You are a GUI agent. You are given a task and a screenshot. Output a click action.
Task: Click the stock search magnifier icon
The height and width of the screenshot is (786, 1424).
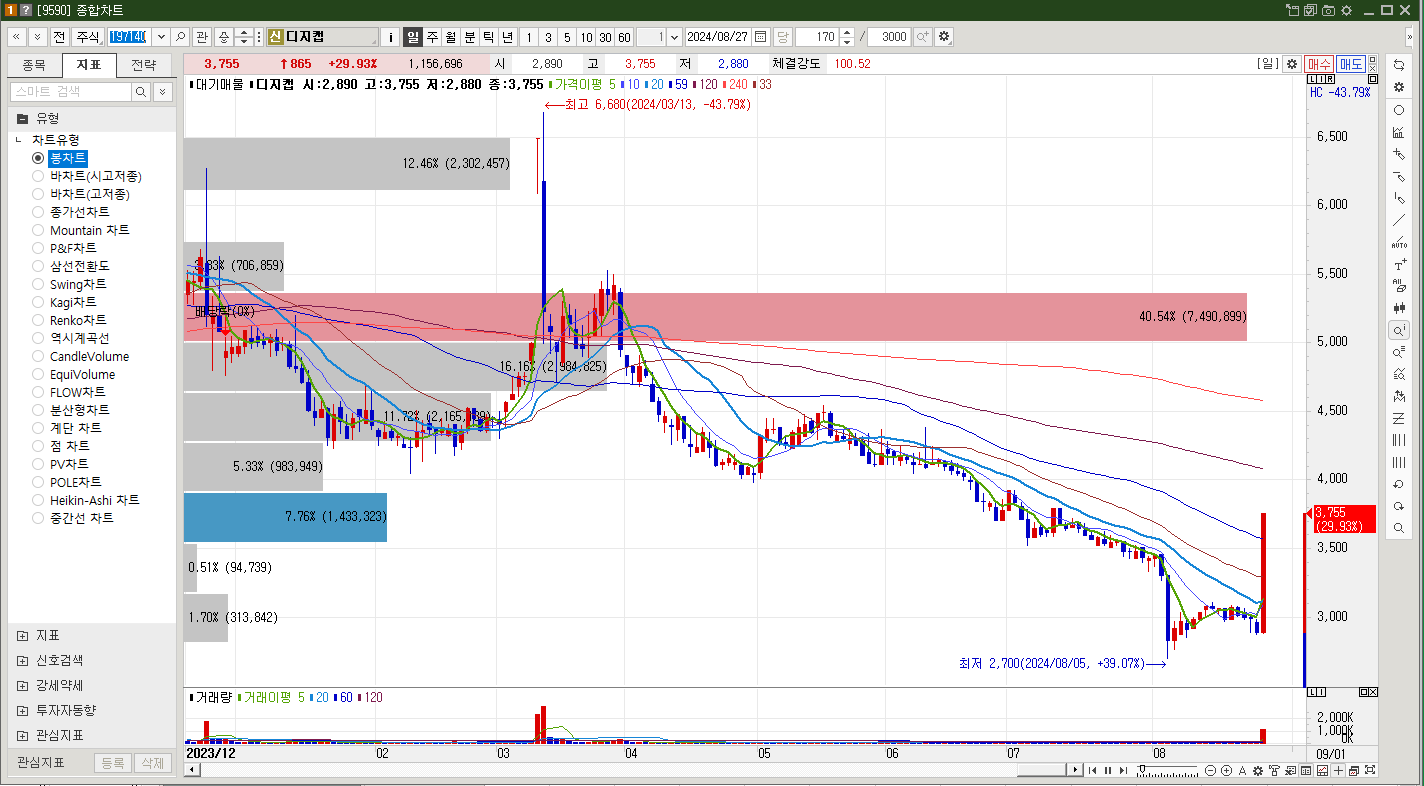pos(181,37)
